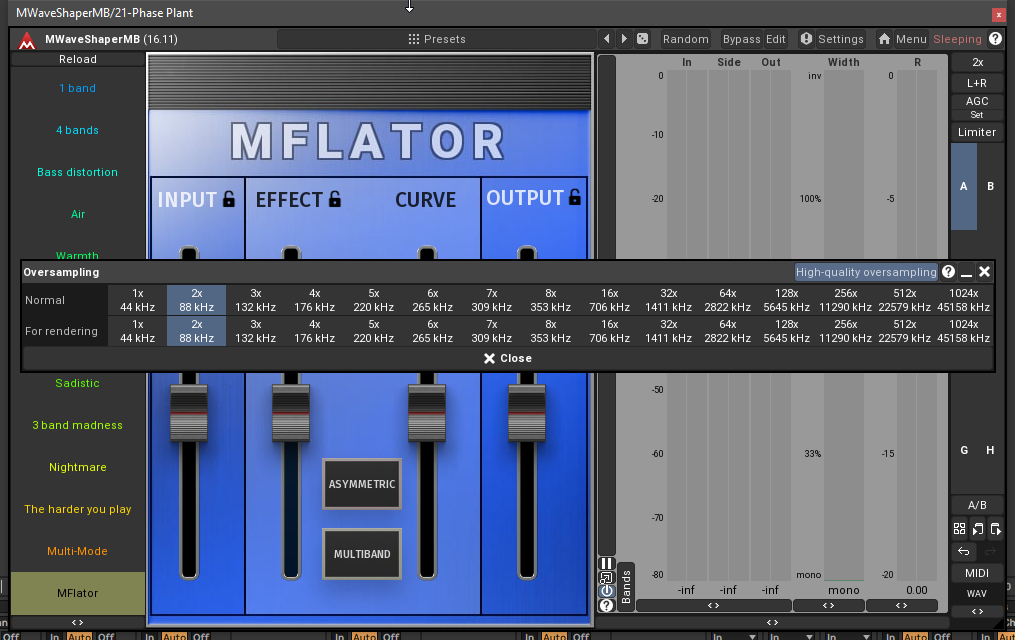This screenshot has width=1015, height=640.
Task: Select the 4 bands preset
Action: (78, 130)
